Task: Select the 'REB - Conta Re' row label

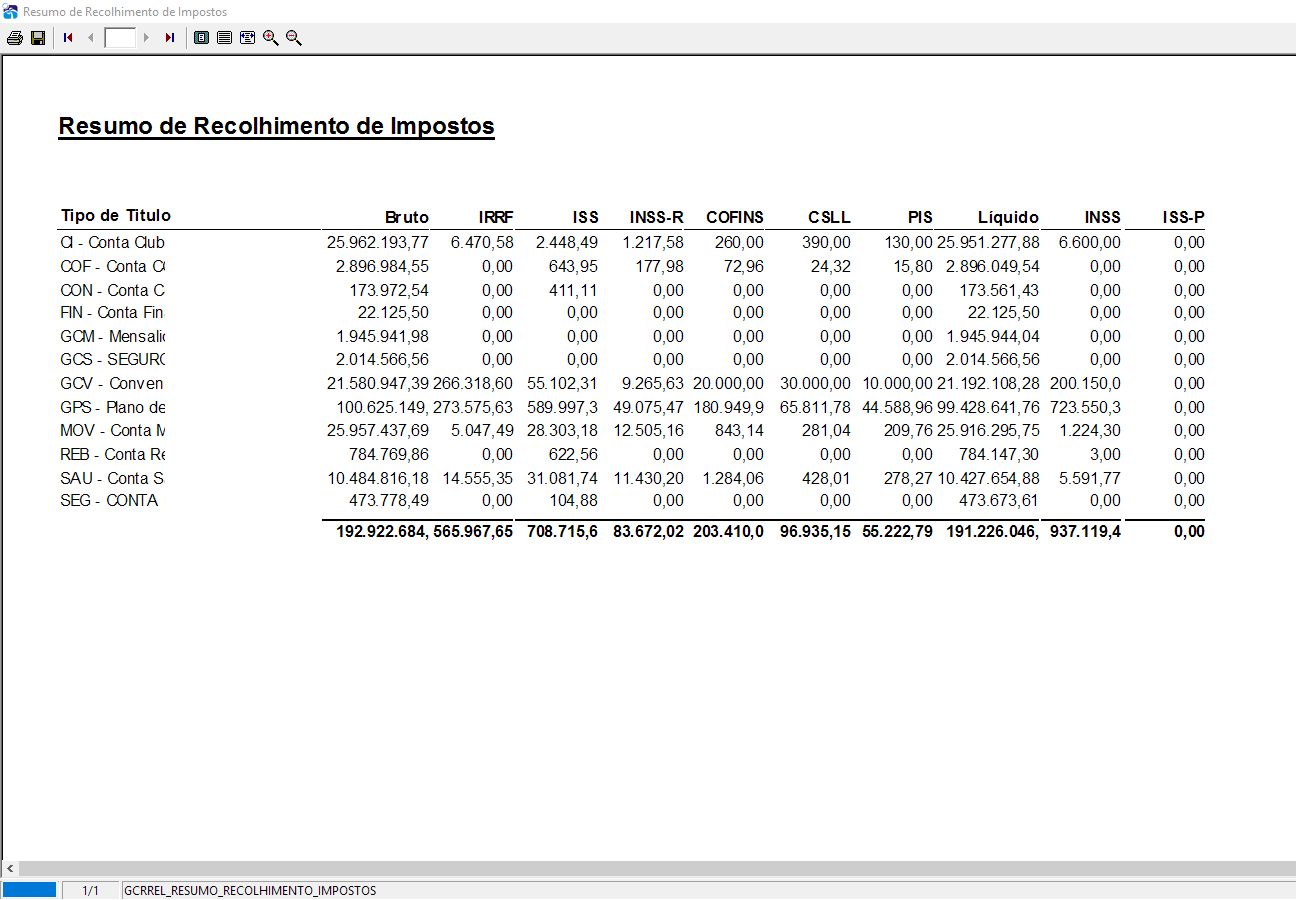Action: [112, 454]
